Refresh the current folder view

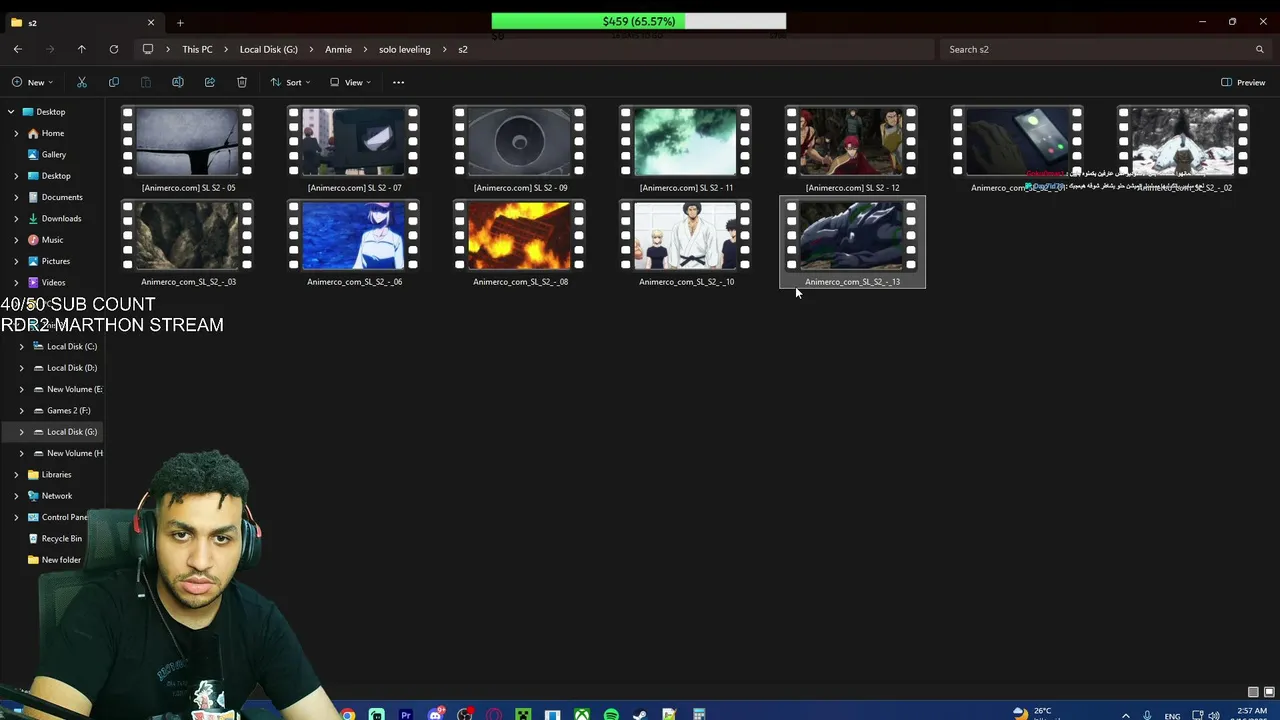(x=114, y=49)
